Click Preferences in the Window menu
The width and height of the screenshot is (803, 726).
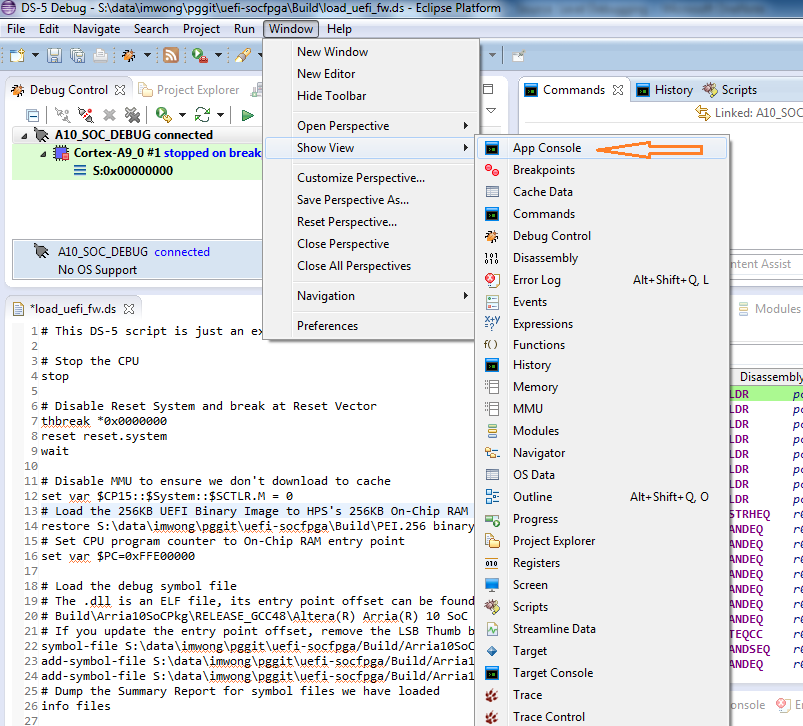pyautogui.click(x=327, y=326)
